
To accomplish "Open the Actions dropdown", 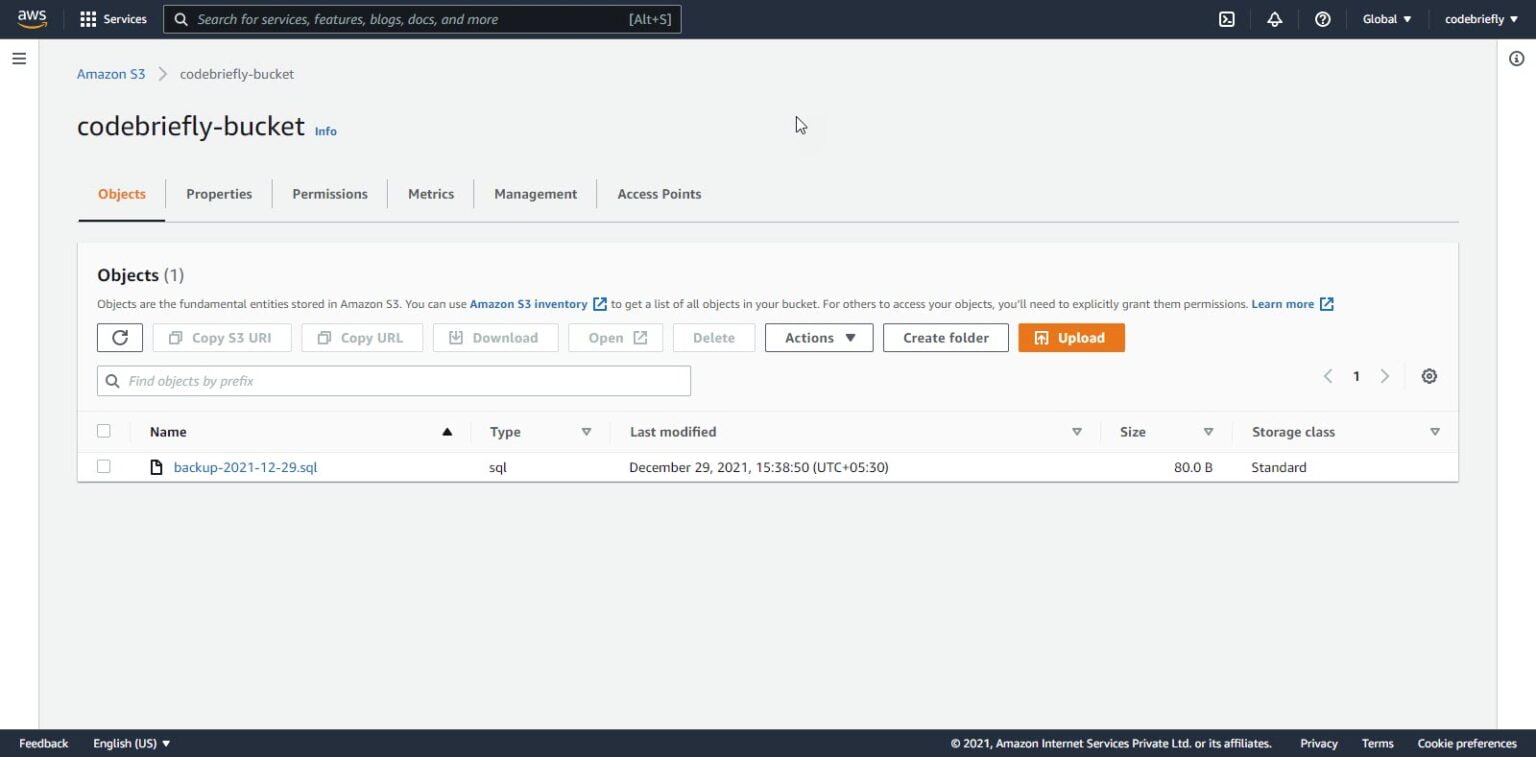I will pos(818,337).
